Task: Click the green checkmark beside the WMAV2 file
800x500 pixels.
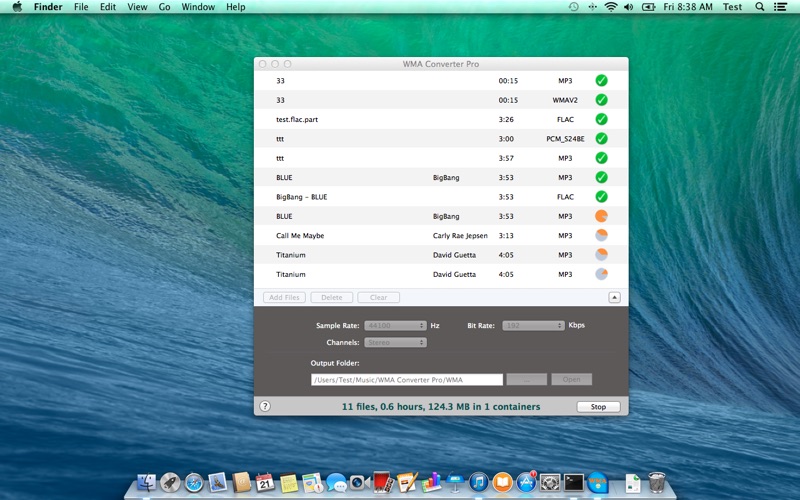Action: (602, 100)
